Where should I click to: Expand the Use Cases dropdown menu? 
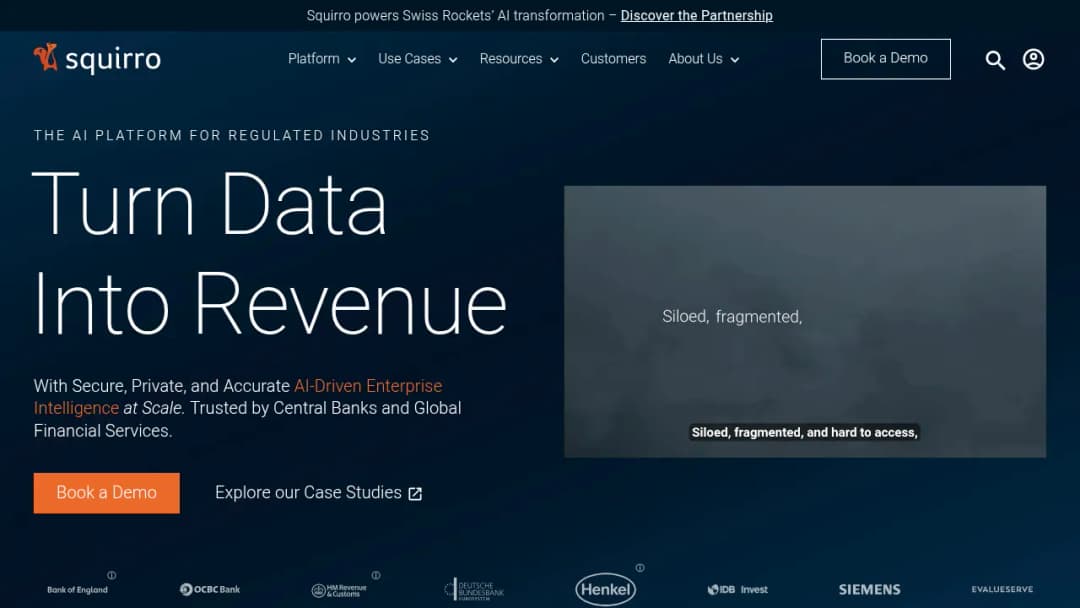pos(417,59)
